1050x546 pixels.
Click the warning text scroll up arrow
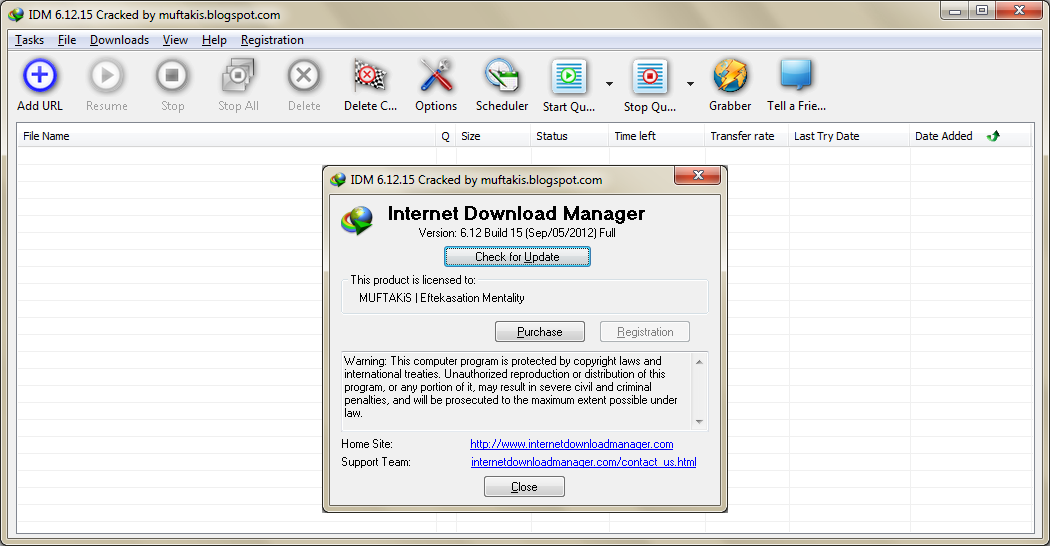[699, 362]
